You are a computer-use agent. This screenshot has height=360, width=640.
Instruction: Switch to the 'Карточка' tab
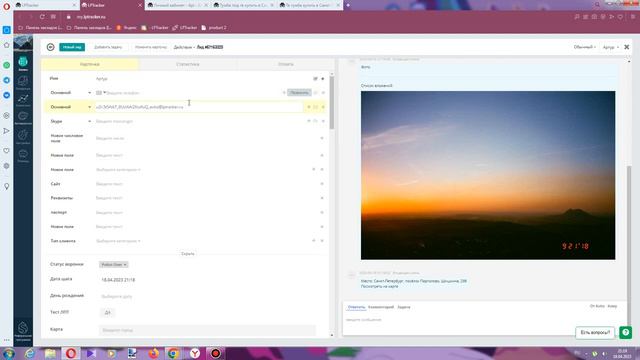point(89,64)
